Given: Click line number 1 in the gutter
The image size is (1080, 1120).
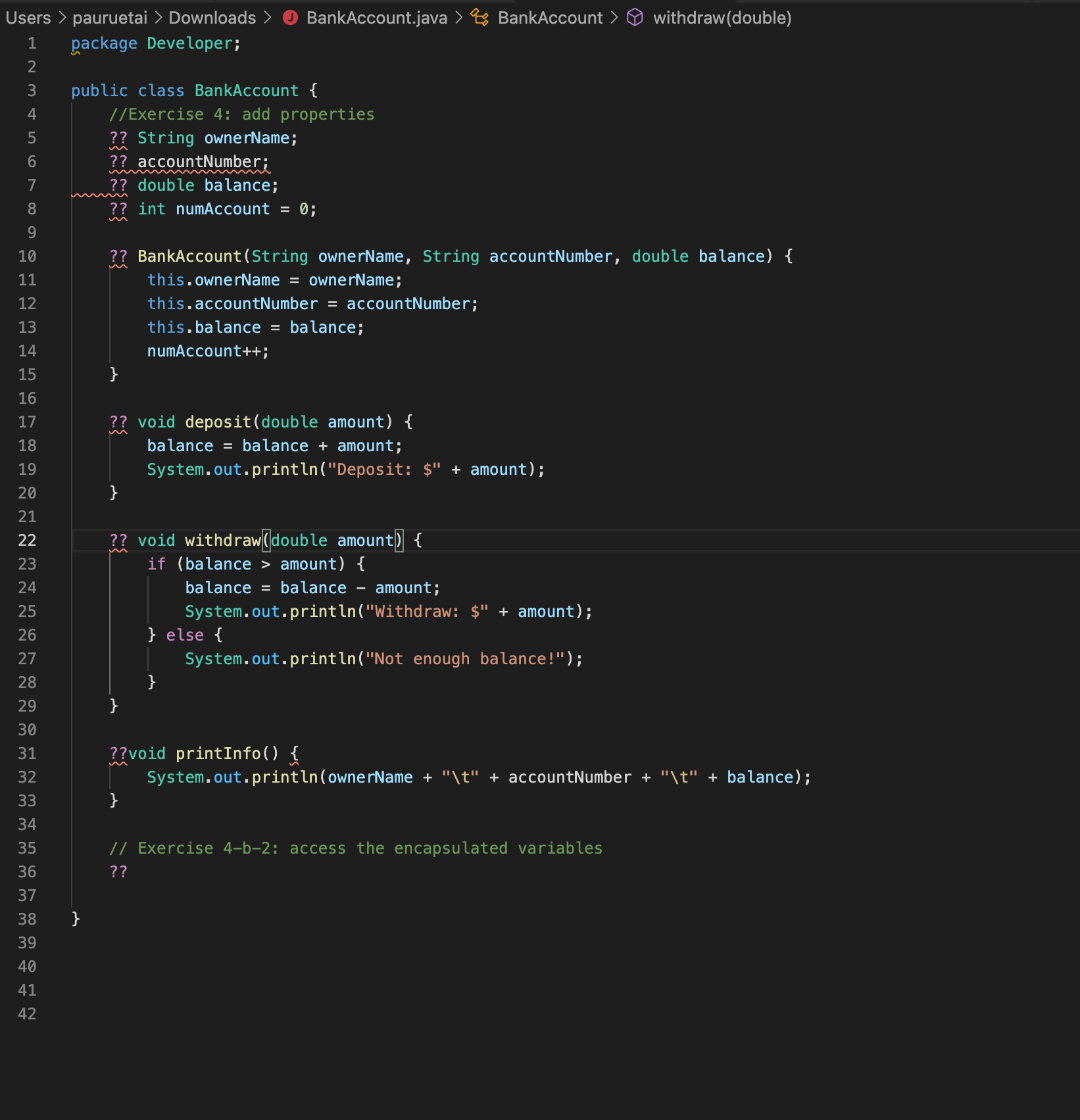Looking at the screenshot, I should tap(31, 43).
